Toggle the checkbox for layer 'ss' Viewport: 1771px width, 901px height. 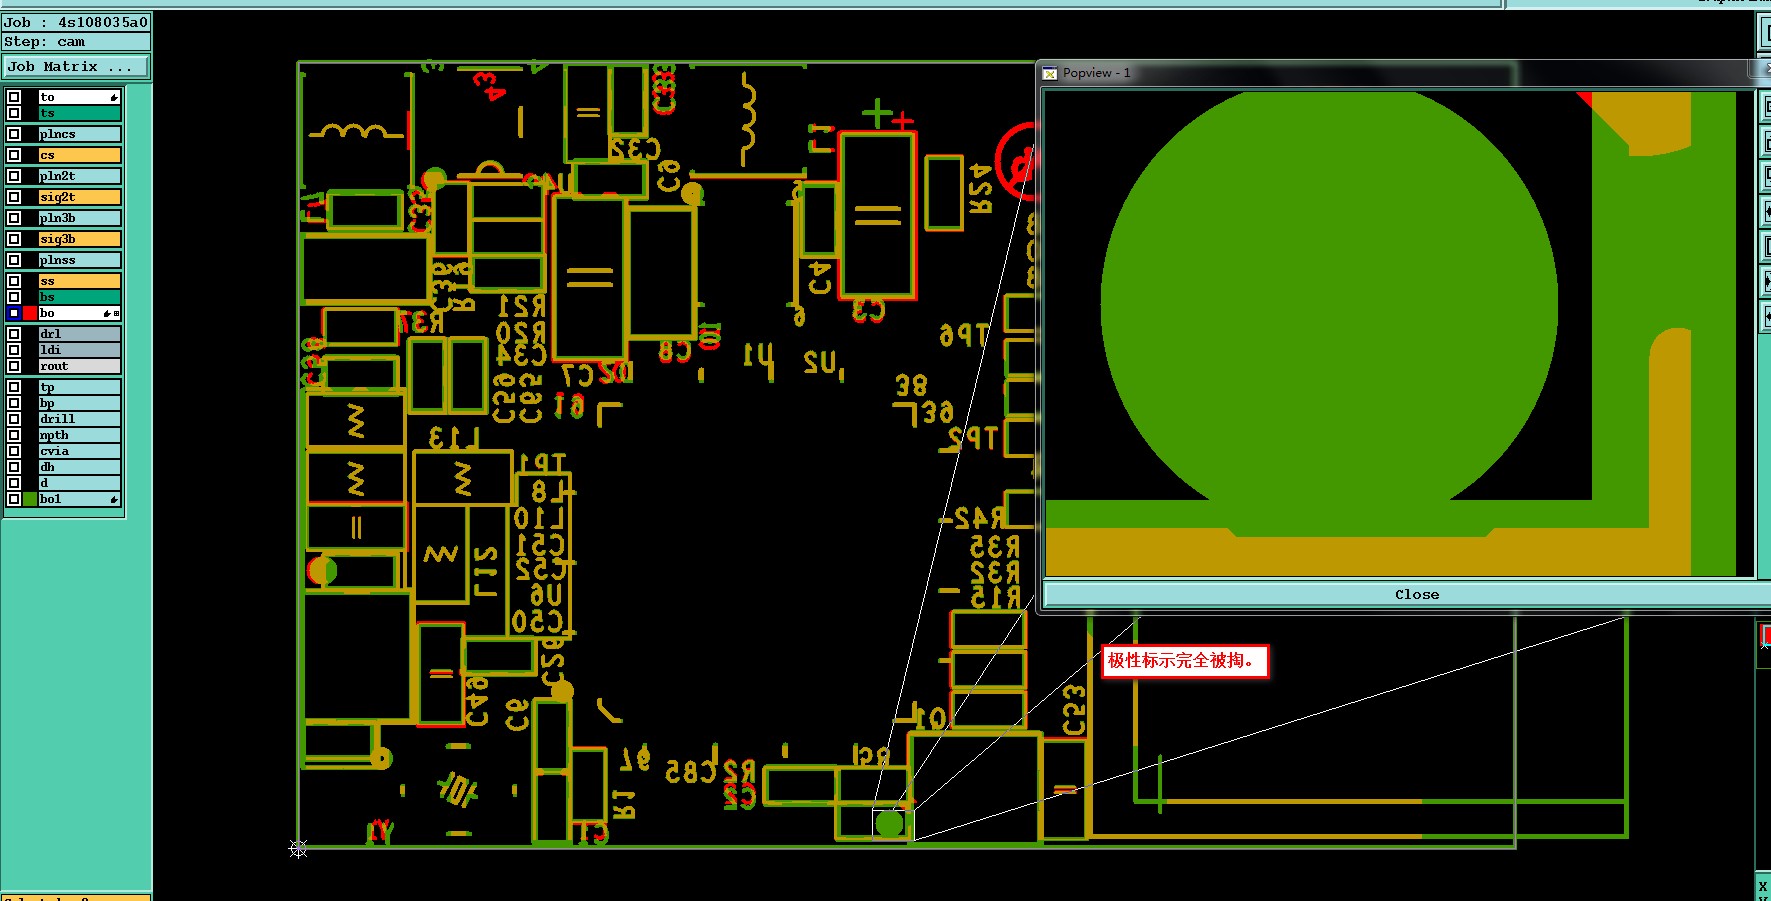14,281
